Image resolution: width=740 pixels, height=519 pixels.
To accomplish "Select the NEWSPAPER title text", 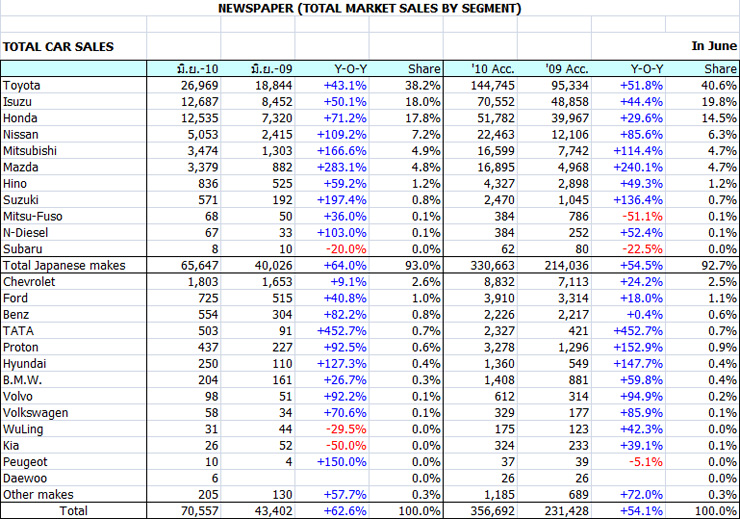I will click(x=369, y=8).
